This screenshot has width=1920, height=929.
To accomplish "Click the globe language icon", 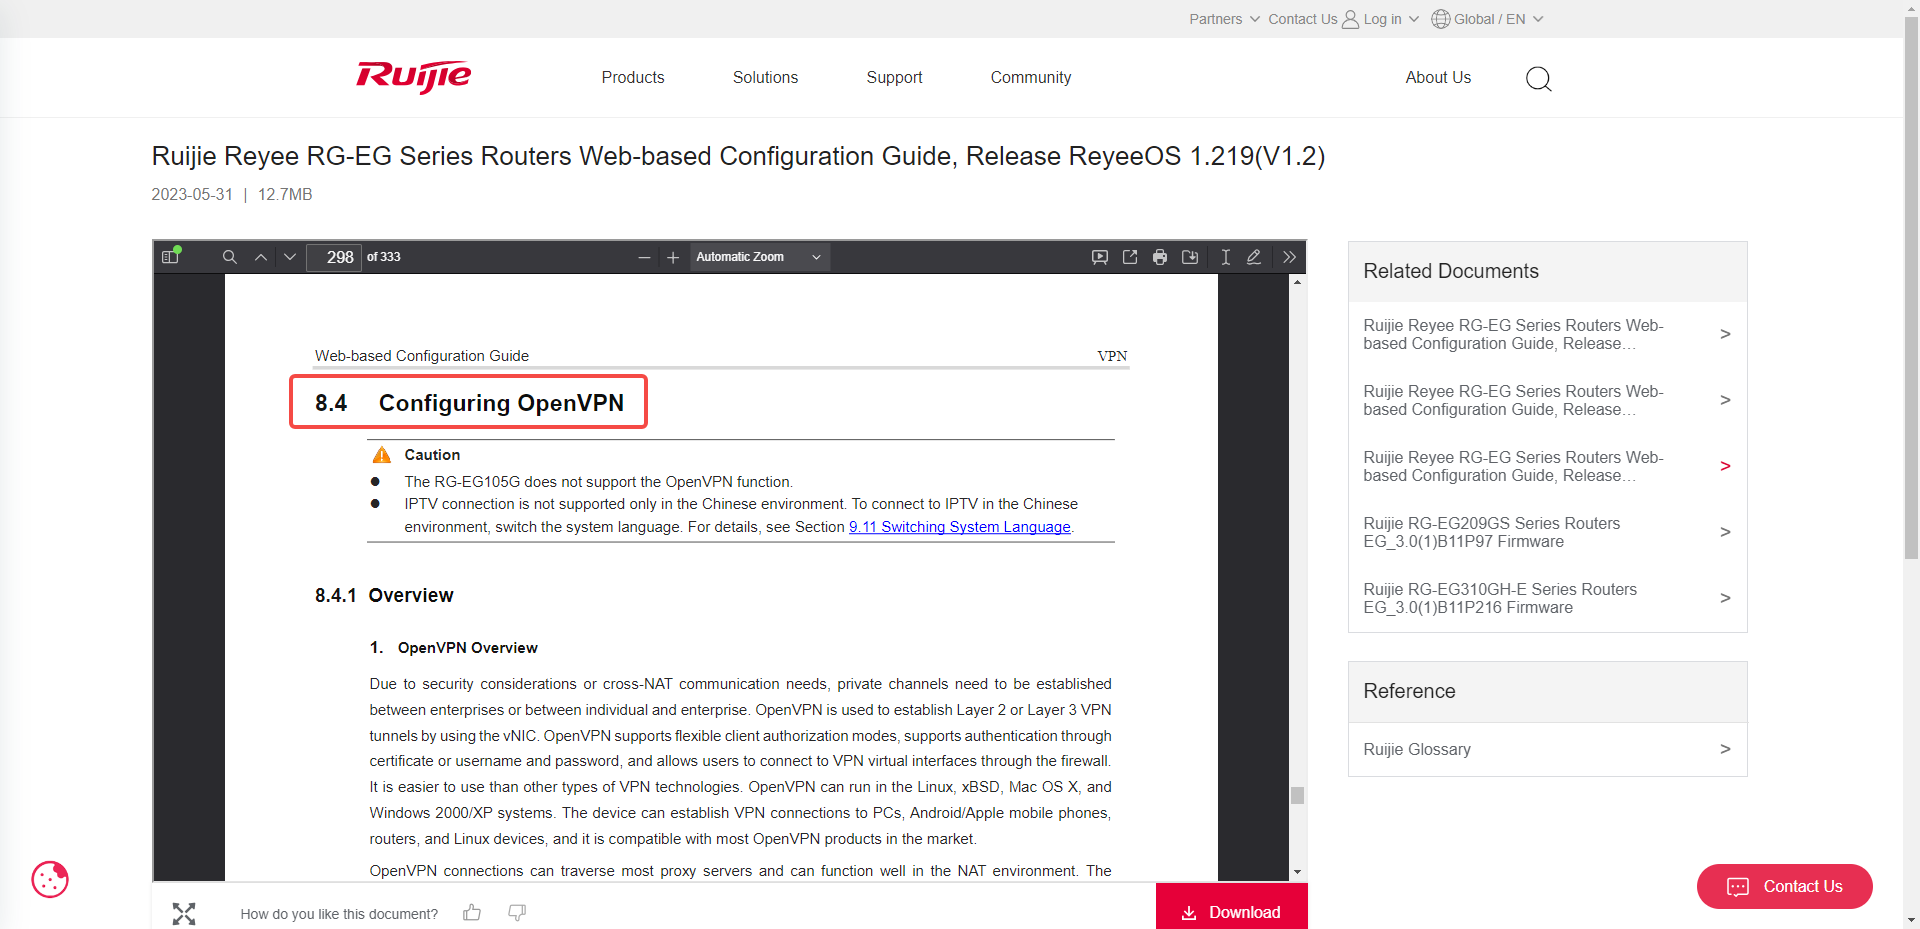I will (1441, 19).
